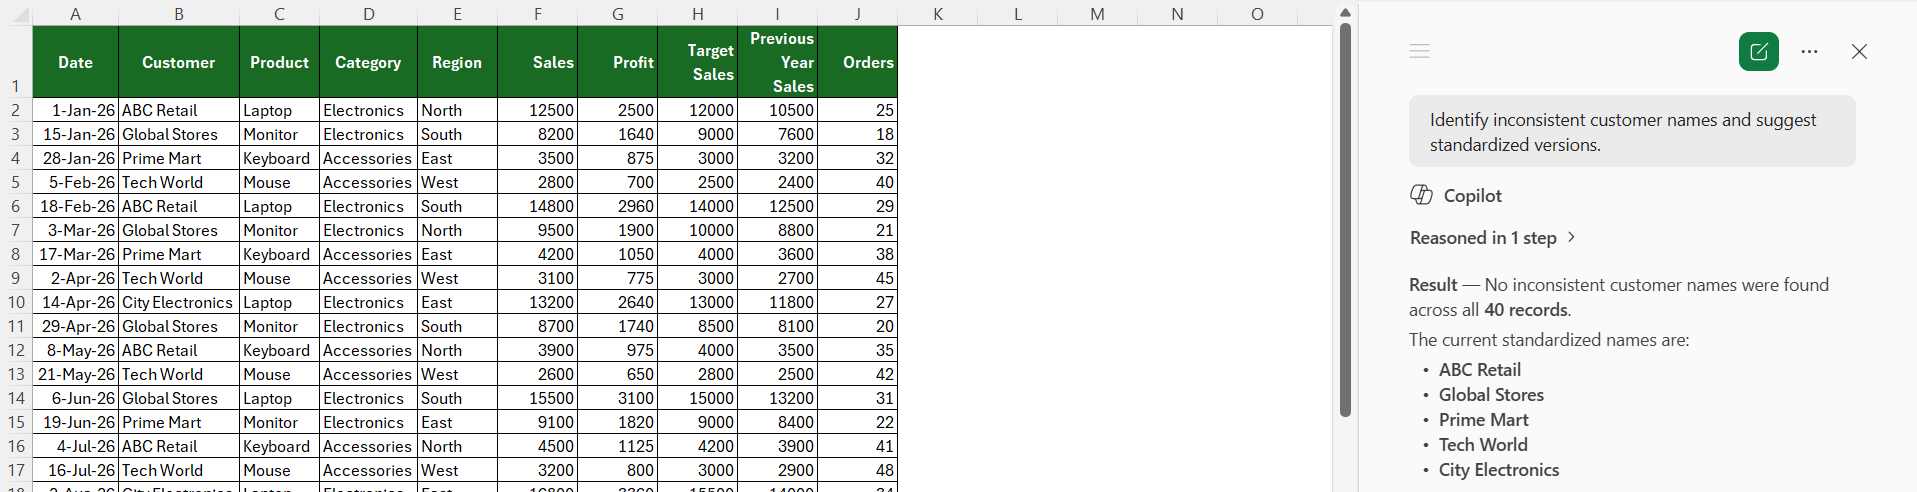Select the sales value 15500

pos(538,398)
